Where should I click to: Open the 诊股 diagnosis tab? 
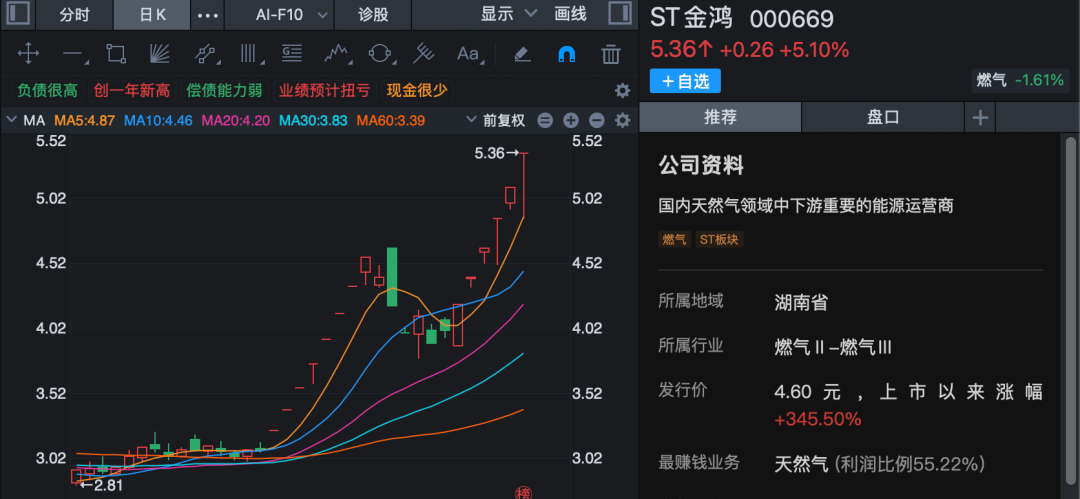click(373, 14)
